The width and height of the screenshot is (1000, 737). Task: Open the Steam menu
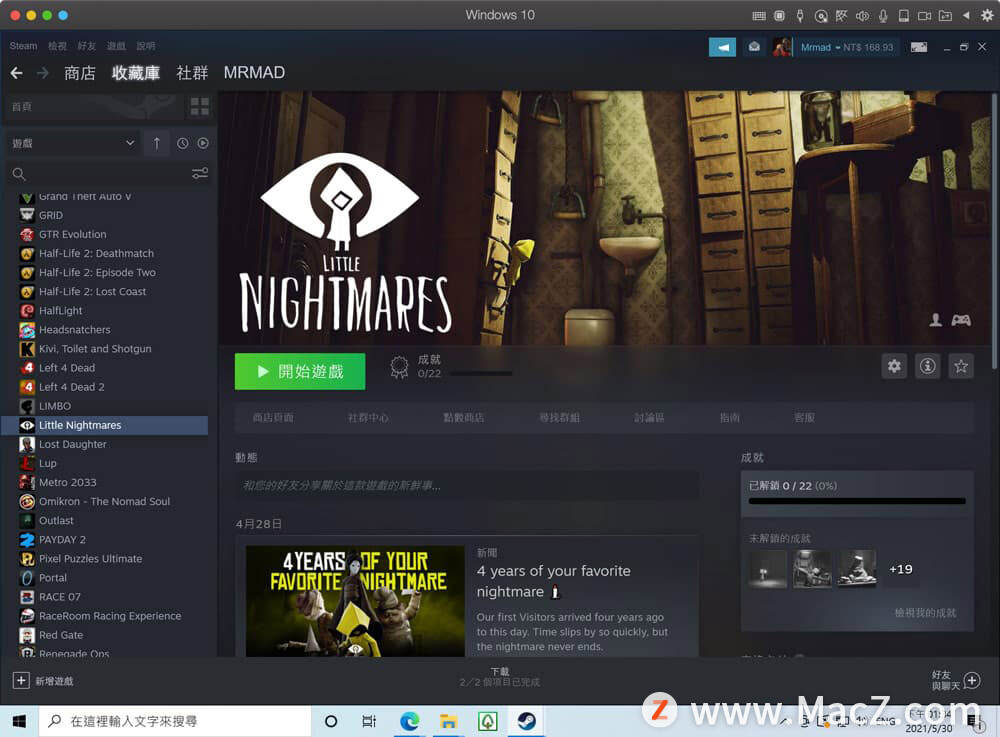click(x=23, y=46)
